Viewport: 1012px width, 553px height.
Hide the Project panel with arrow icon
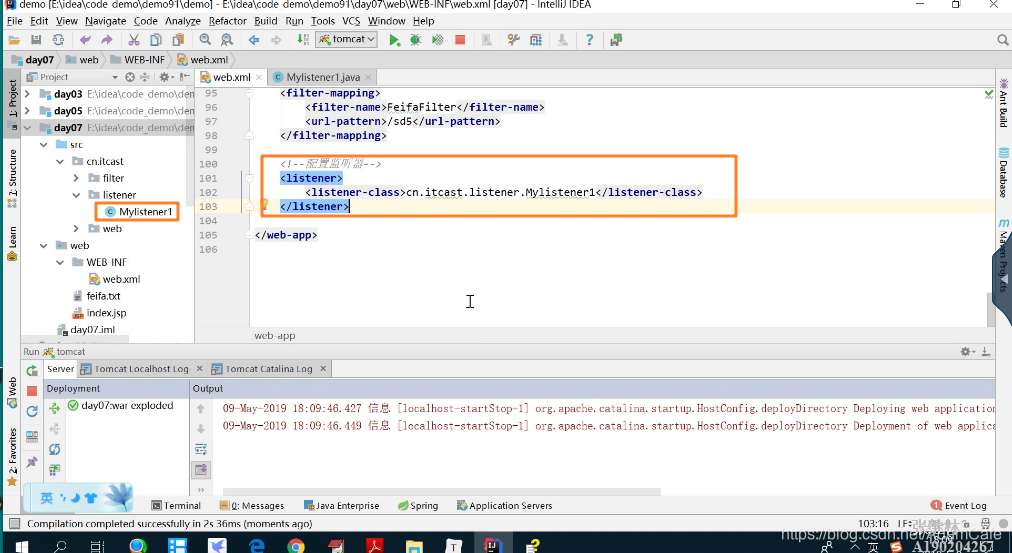(185, 77)
